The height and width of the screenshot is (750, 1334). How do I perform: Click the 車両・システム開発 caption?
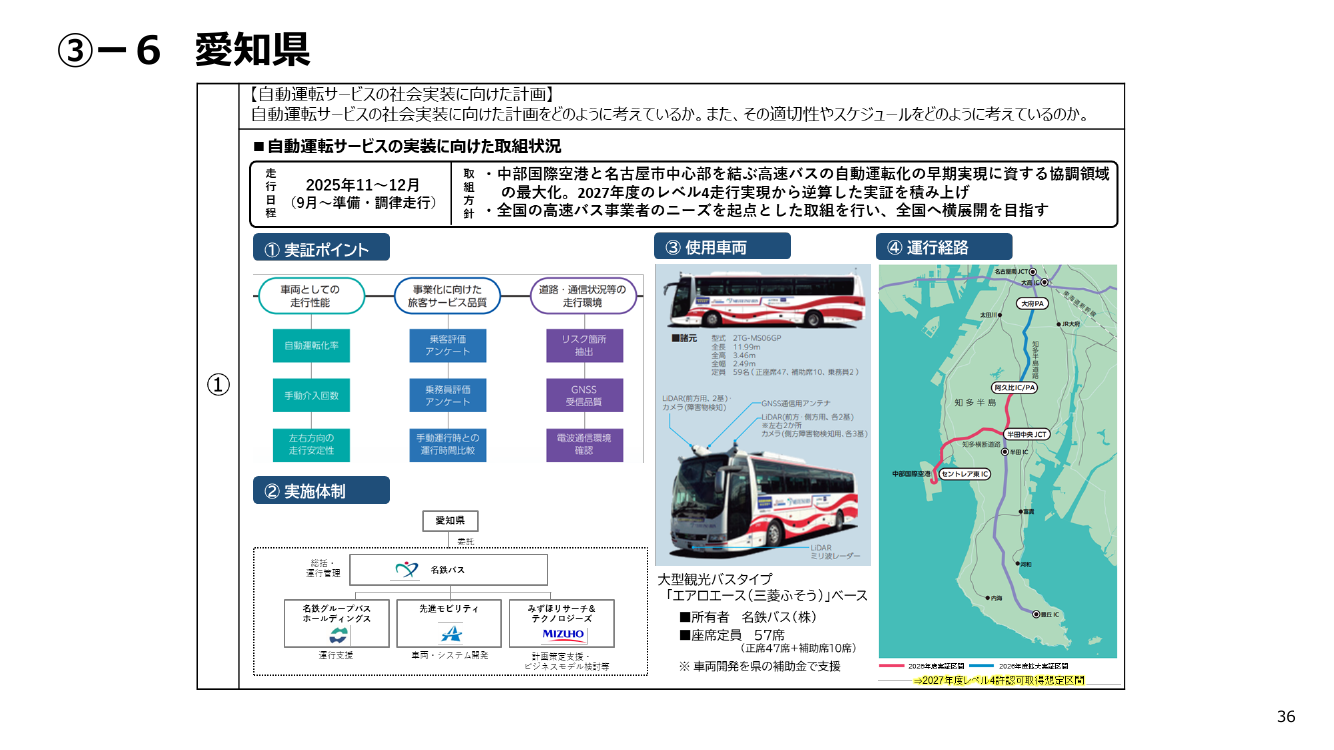[x=449, y=655]
